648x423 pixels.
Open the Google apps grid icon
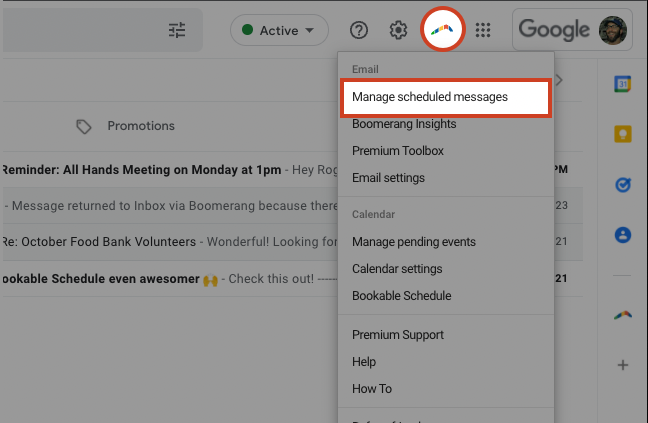pos(483,30)
